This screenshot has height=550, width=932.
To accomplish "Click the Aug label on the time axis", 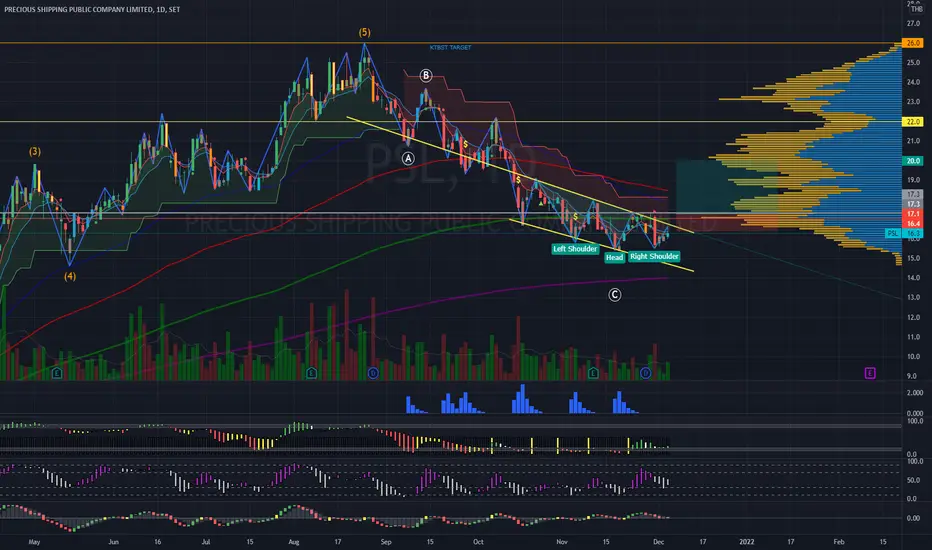I will click(x=294, y=542).
